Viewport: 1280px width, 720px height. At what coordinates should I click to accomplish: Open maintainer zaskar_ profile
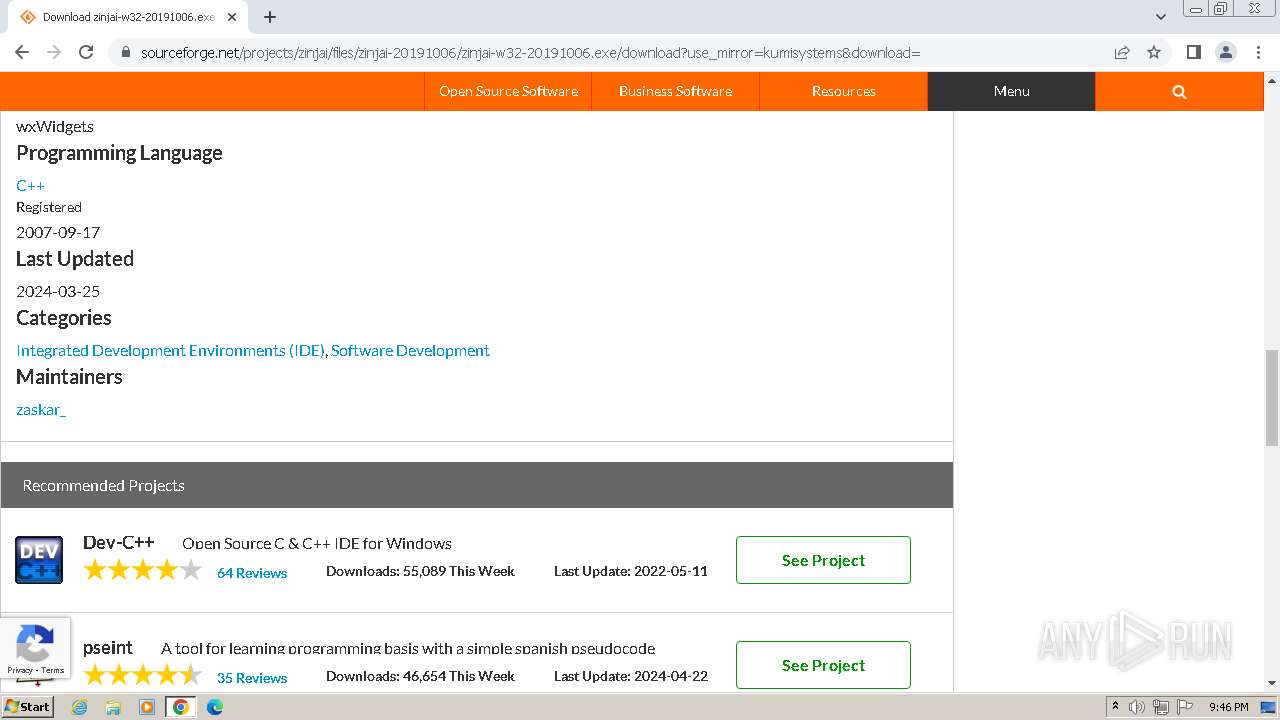click(41, 409)
